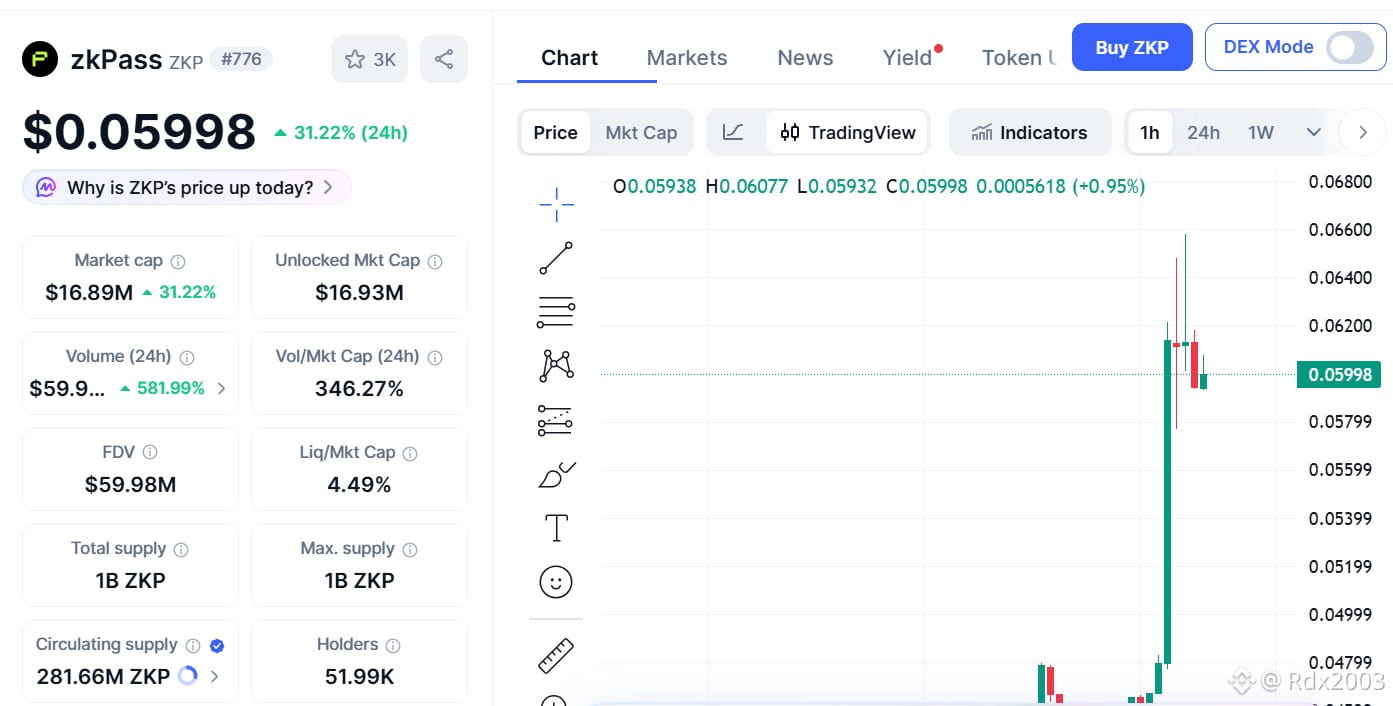Open the Token tab
This screenshot has width=1393, height=706.
click(1018, 58)
